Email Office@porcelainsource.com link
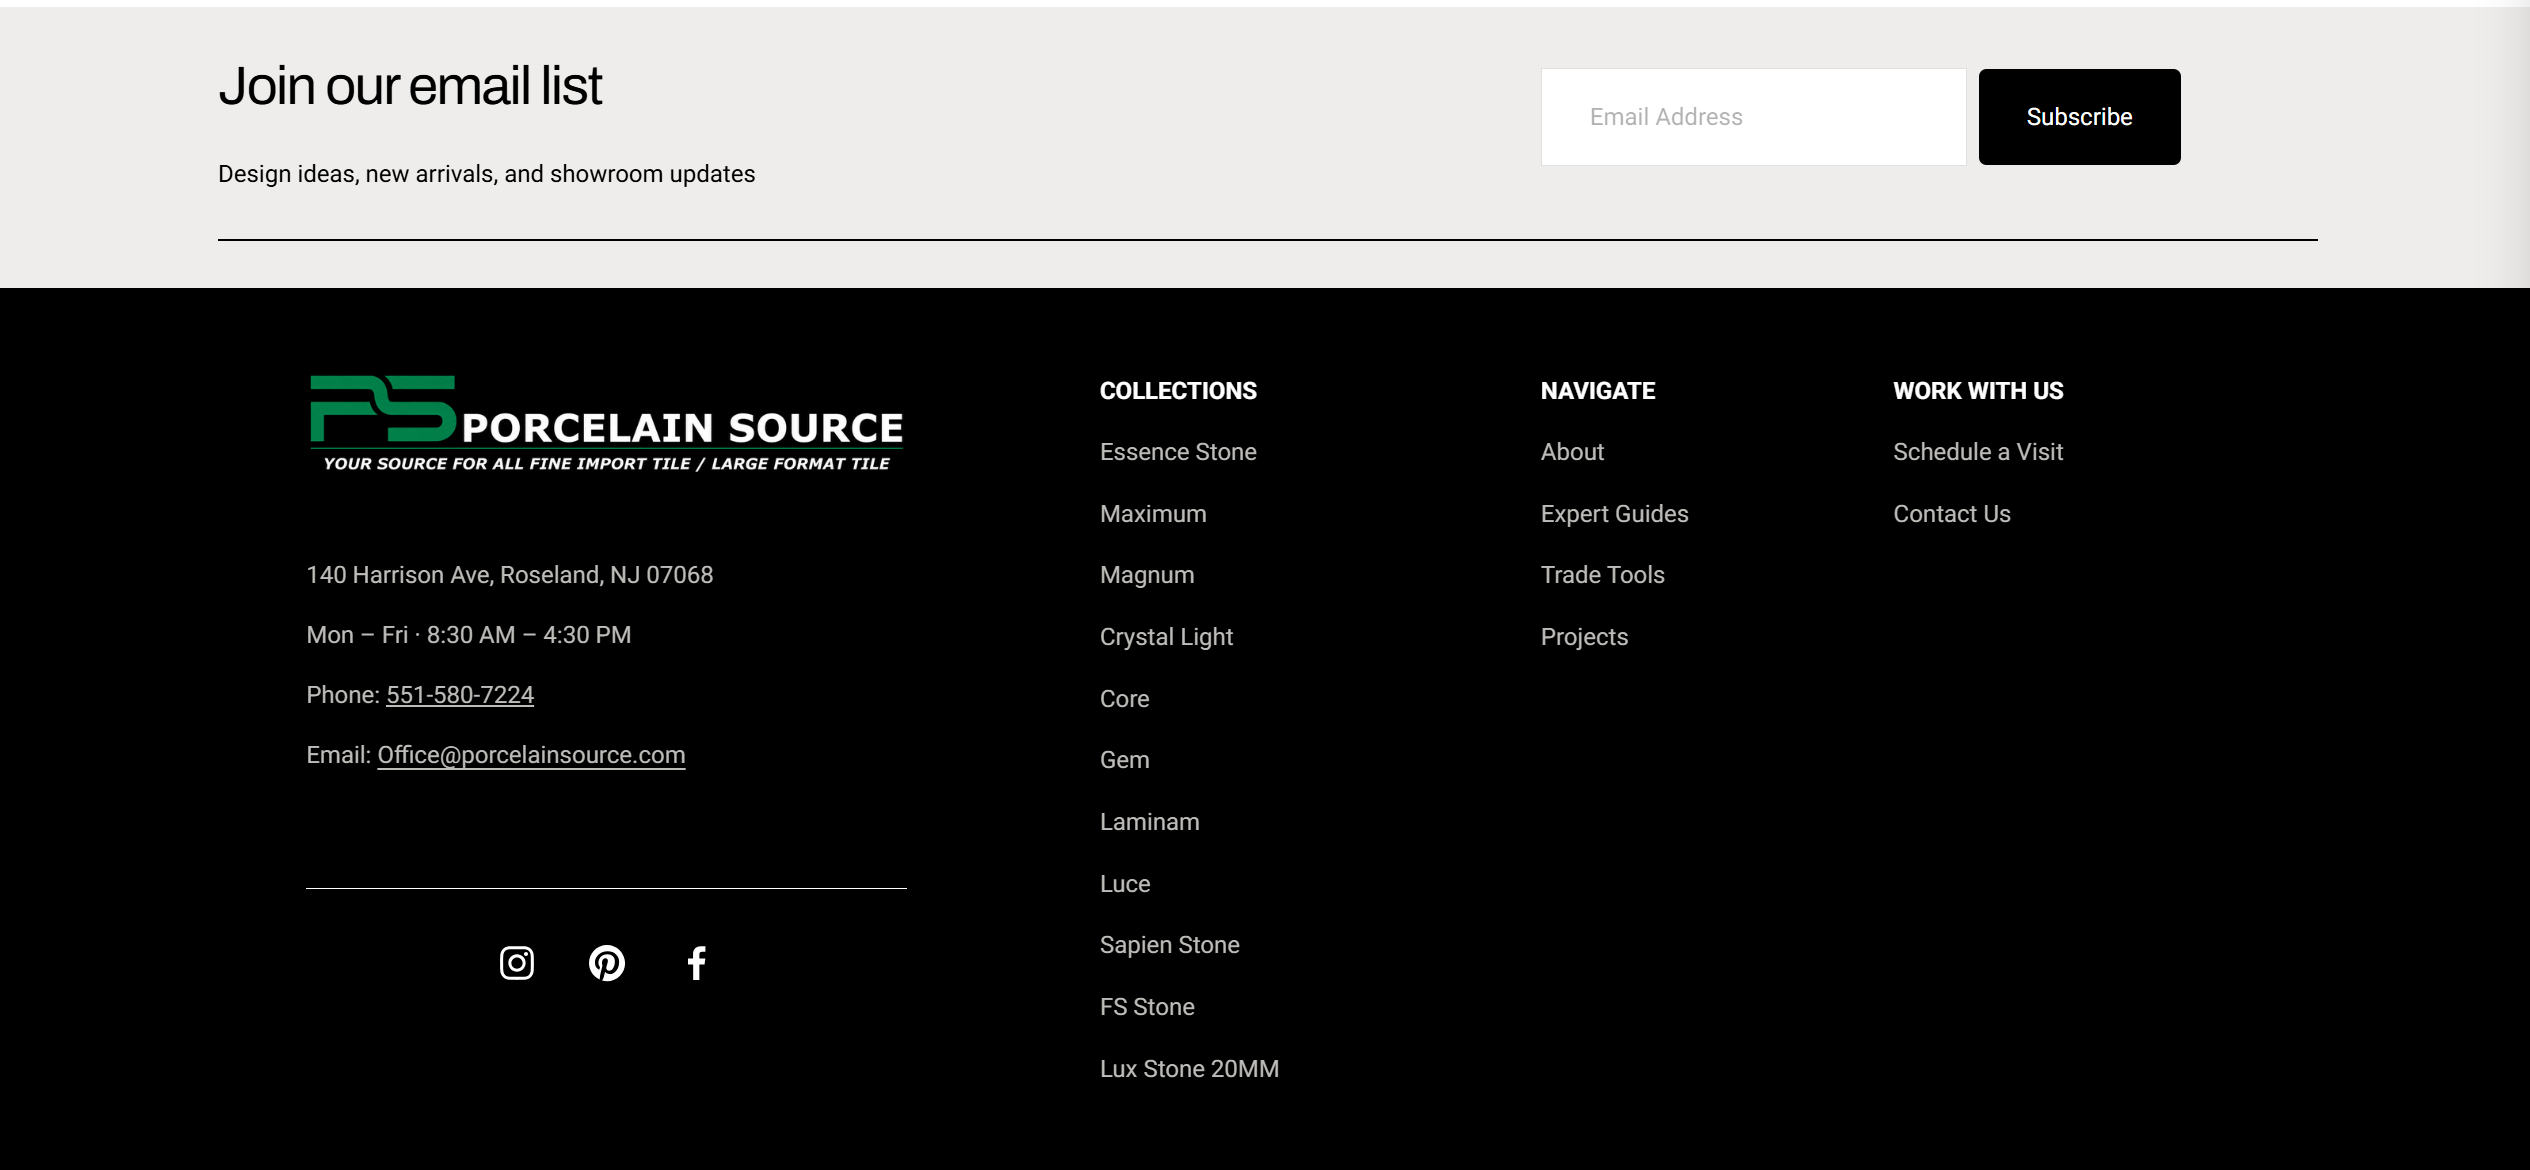The width and height of the screenshot is (2530, 1170). (531, 755)
